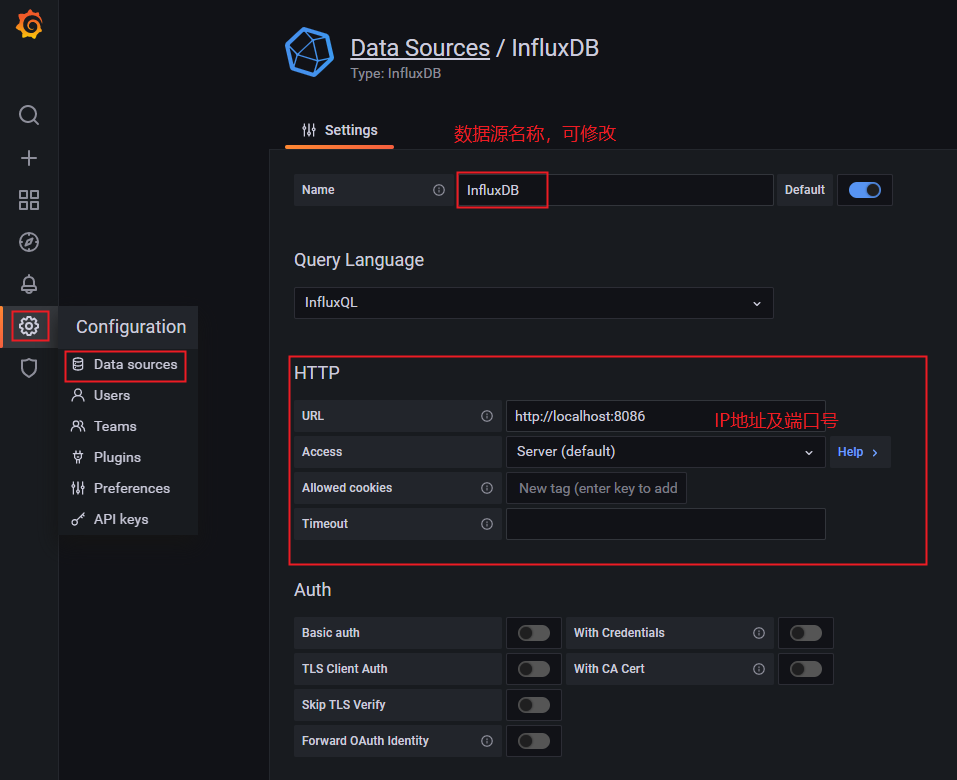The image size is (957, 780).
Task: Open the Explore compass icon
Action: 29,242
